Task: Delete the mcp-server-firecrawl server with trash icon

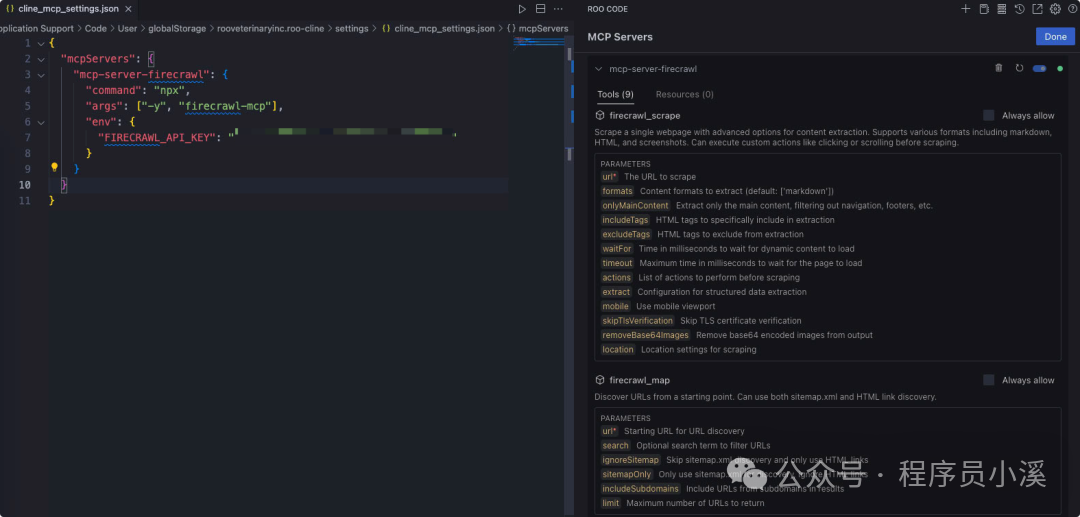Action: pyautogui.click(x=999, y=68)
